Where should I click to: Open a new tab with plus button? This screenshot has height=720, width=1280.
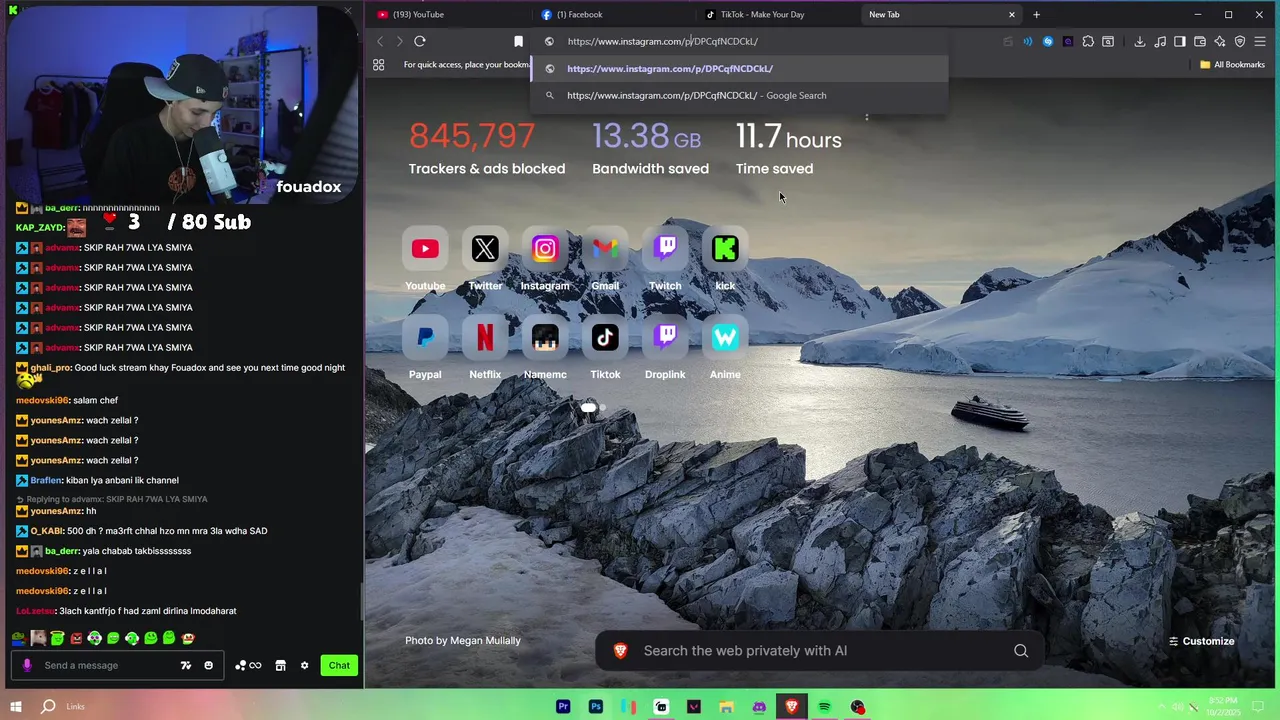click(1037, 15)
